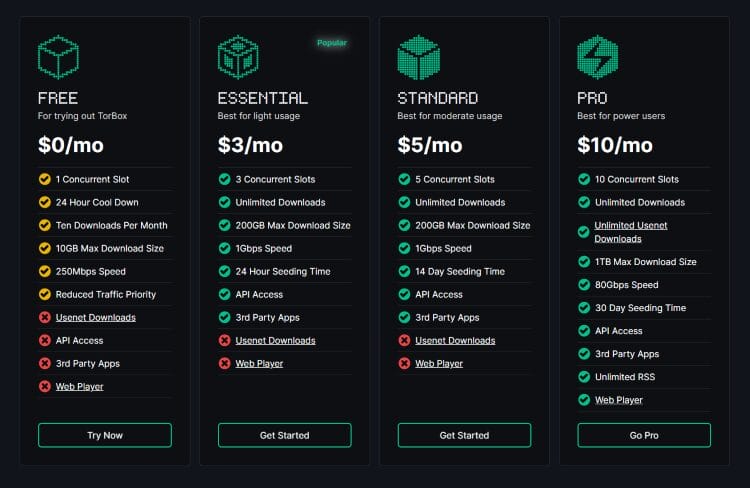Click the Standard plan solid cube icon
750x488 pixels.
(x=419, y=57)
